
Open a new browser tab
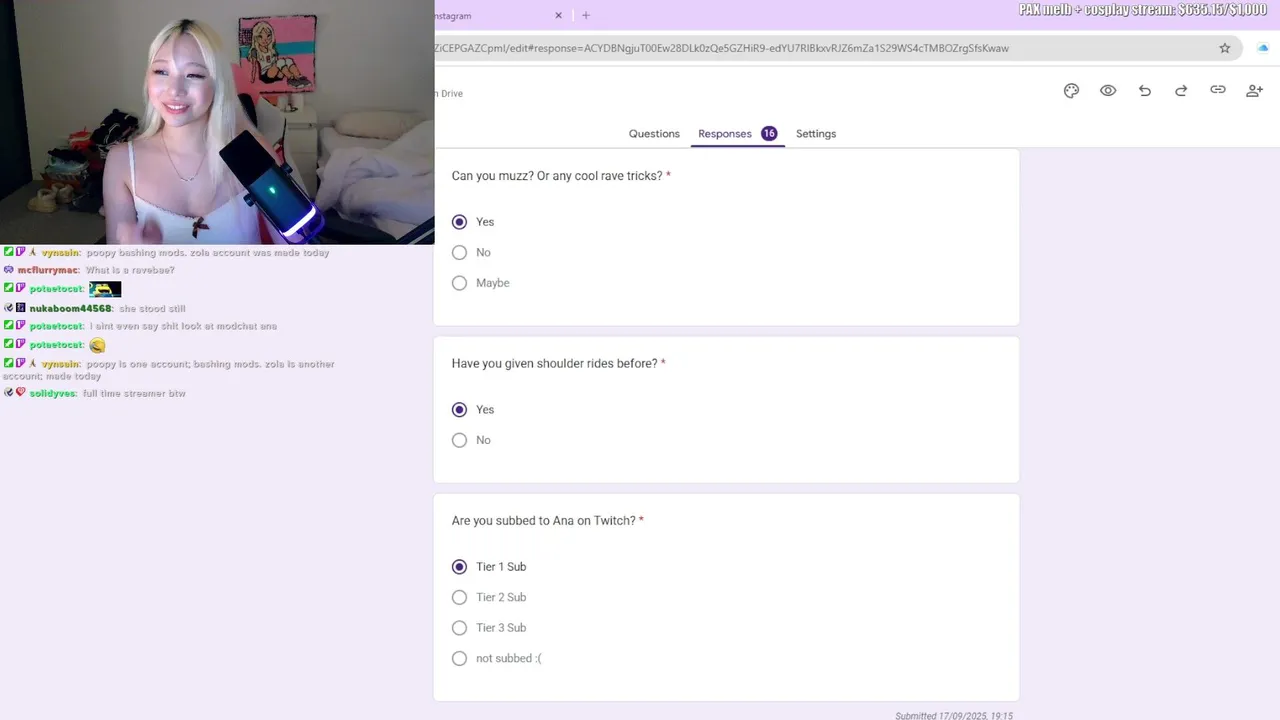pyautogui.click(x=586, y=15)
